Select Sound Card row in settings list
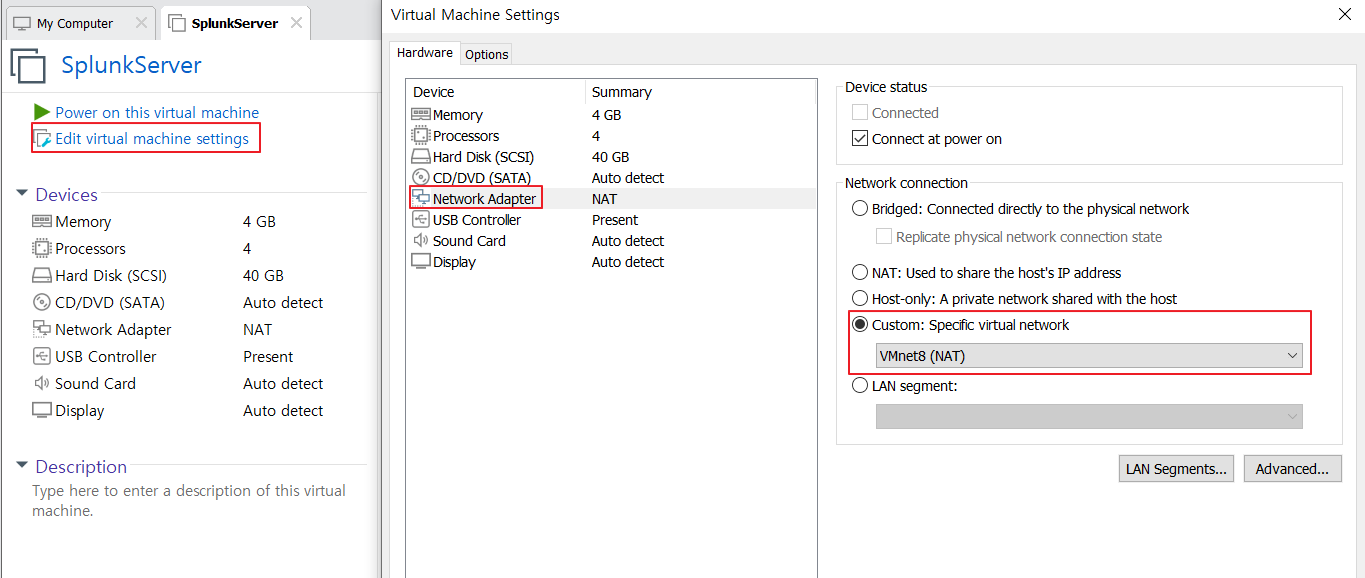Image resolution: width=1365 pixels, height=578 pixels. [611, 241]
